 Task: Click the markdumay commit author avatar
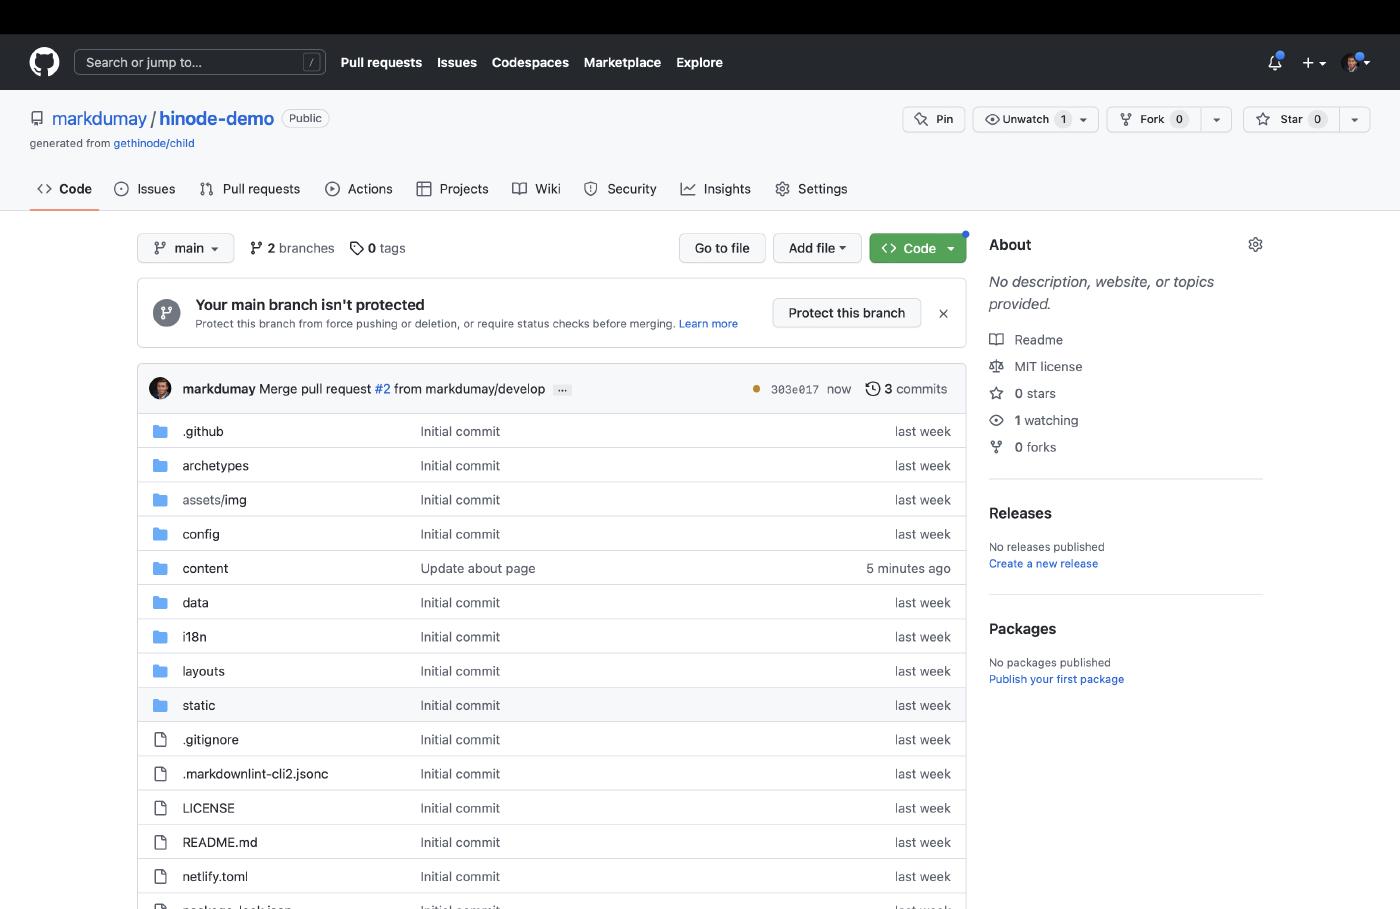160,389
